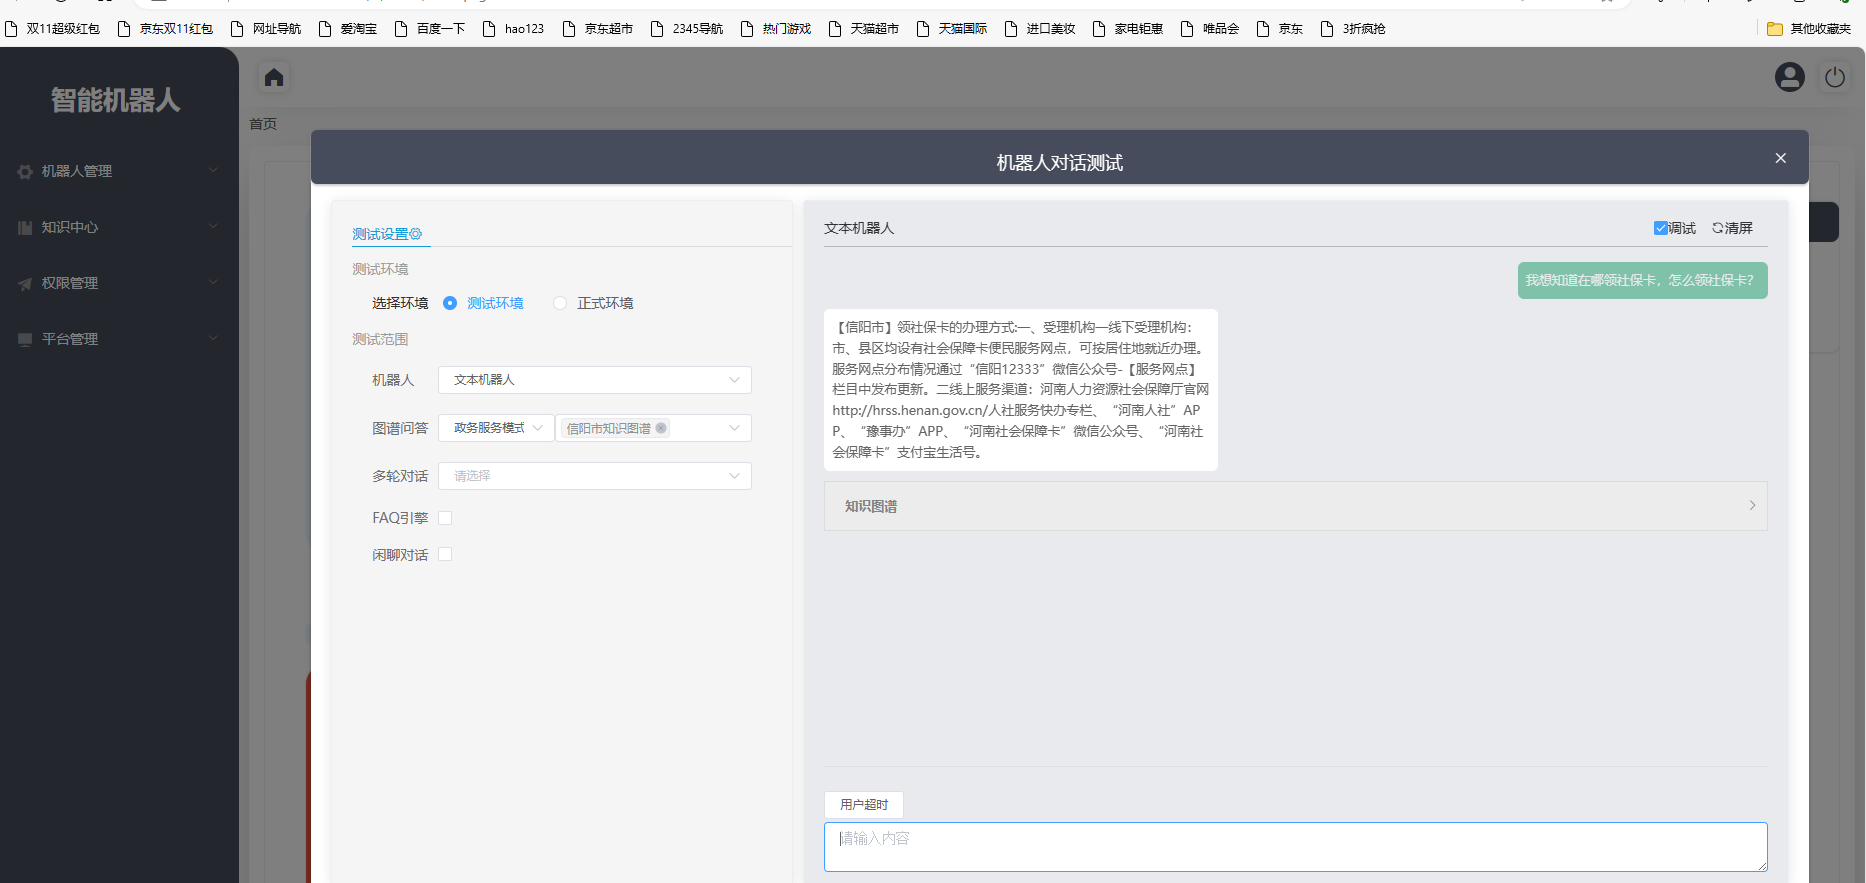Viewport: 1866px width, 883px height.
Task: Select the 正式环境 radio button
Action: (x=560, y=303)
